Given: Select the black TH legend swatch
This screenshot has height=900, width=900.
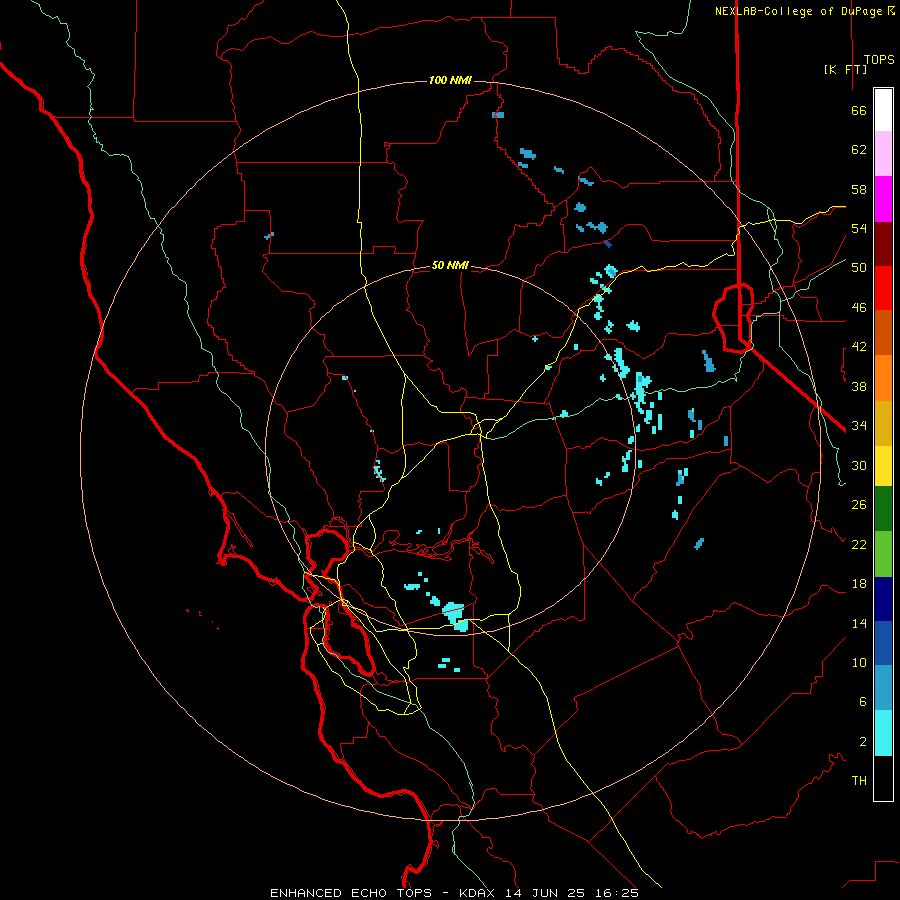Looking at the screenshot, I should coord(883,778).
